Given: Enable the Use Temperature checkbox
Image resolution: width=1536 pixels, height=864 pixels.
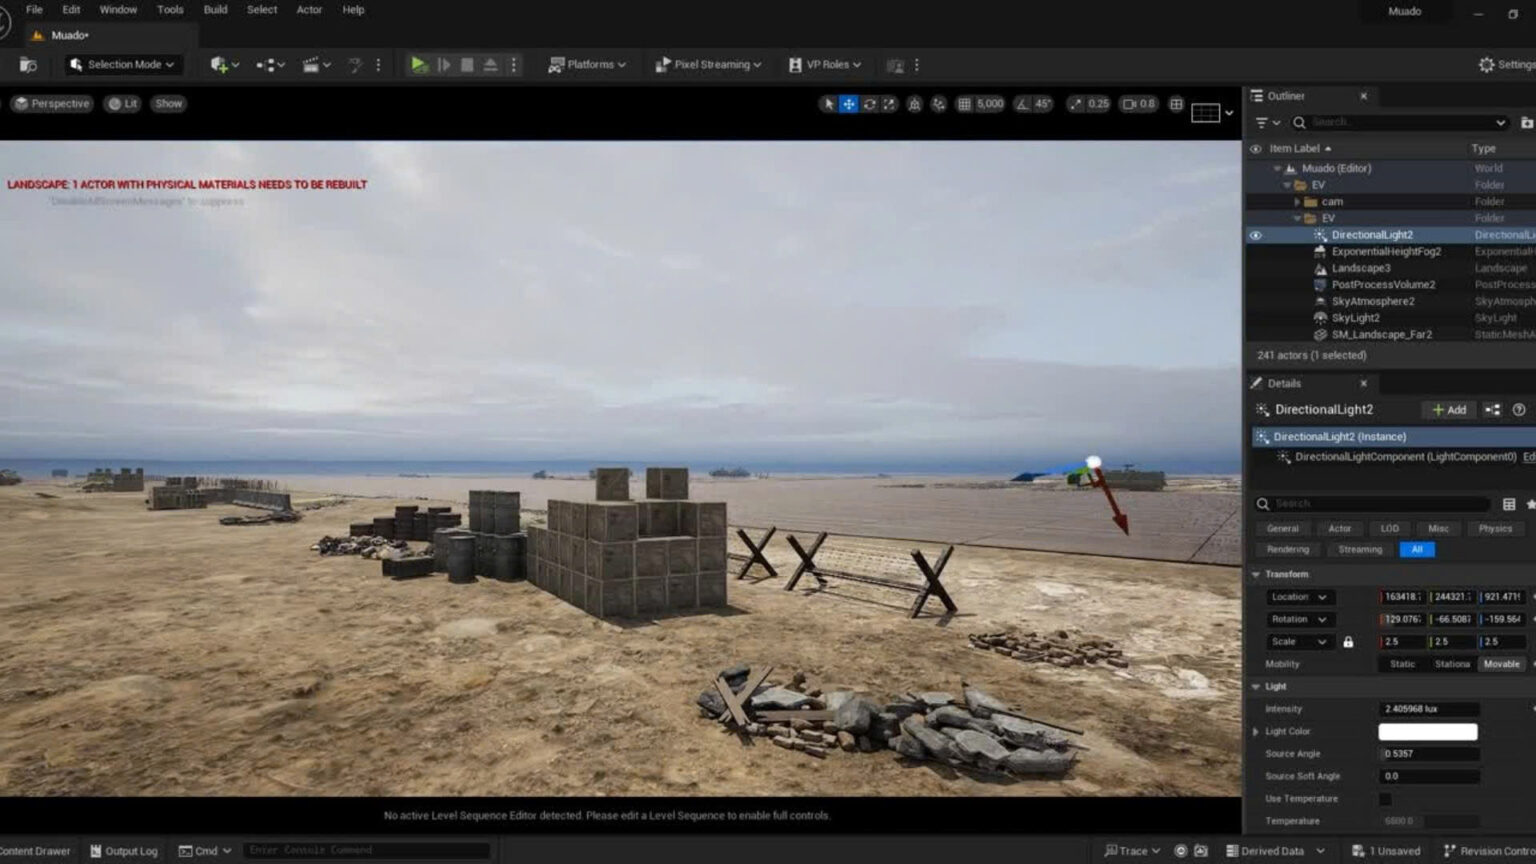Looking at the screenshot, I should tap(1385, 799).
